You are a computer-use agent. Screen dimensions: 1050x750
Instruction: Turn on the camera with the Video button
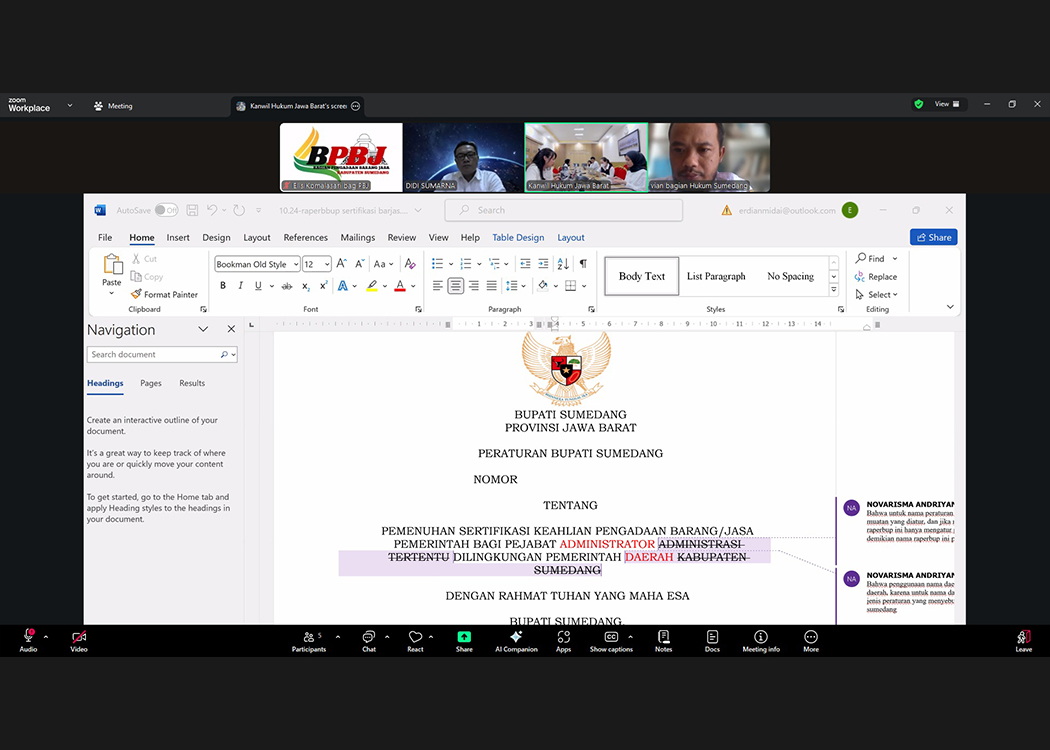[79, 640]
